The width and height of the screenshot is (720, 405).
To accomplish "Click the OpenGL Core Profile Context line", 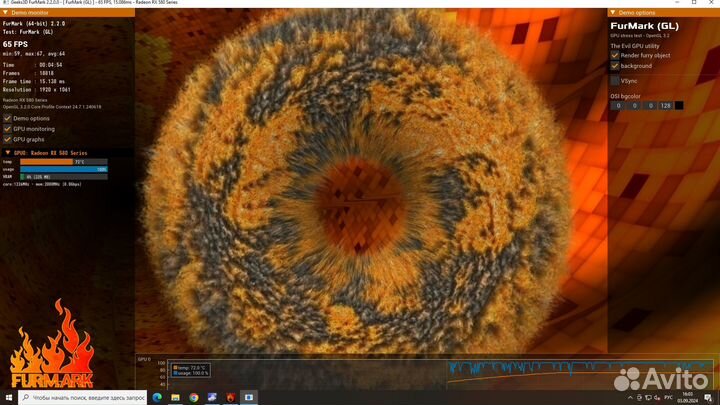I will (52, 107).
